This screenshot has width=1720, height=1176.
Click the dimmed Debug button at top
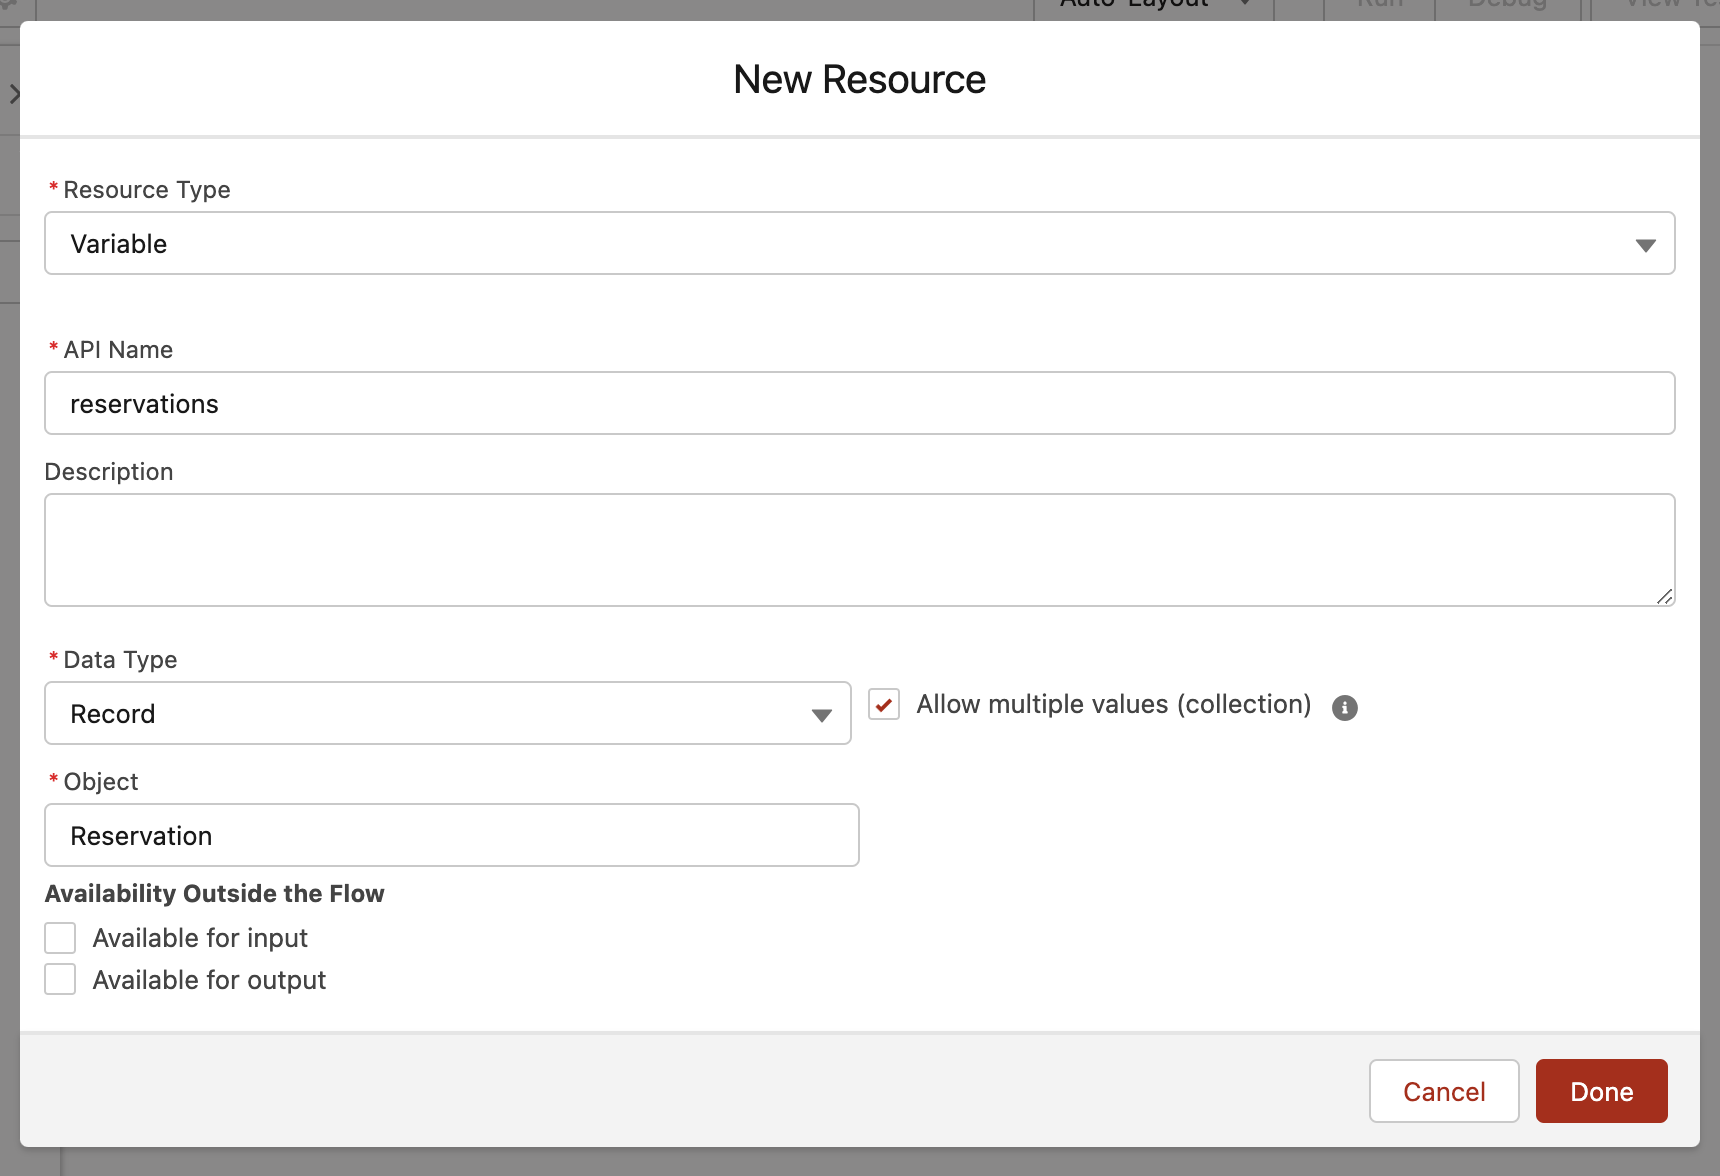click(x=1507, y=6)
